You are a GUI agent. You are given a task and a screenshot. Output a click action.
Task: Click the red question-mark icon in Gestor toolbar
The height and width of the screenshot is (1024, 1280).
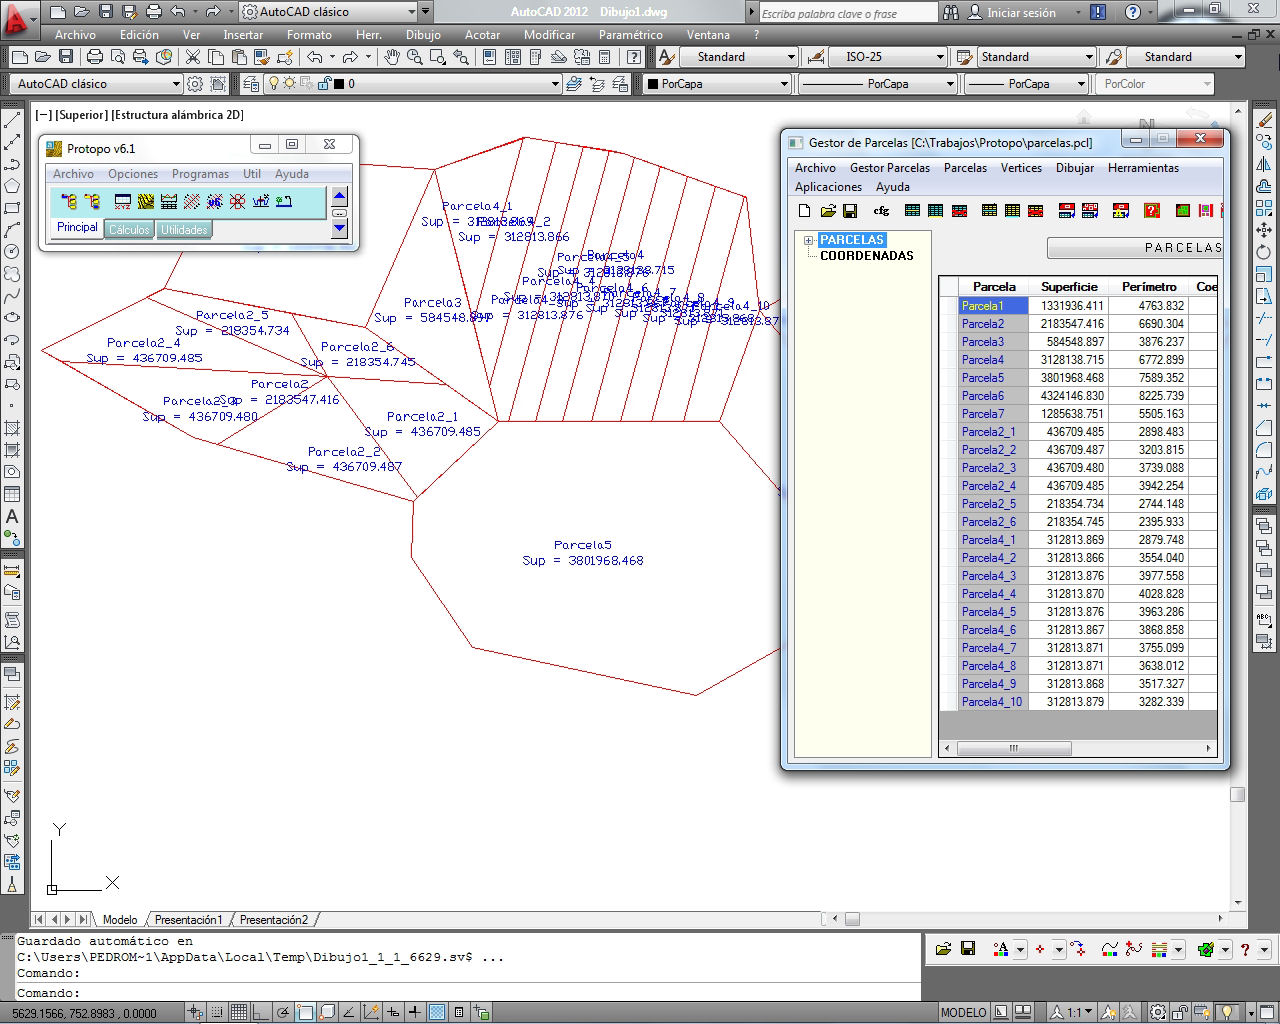(1152, 211)
